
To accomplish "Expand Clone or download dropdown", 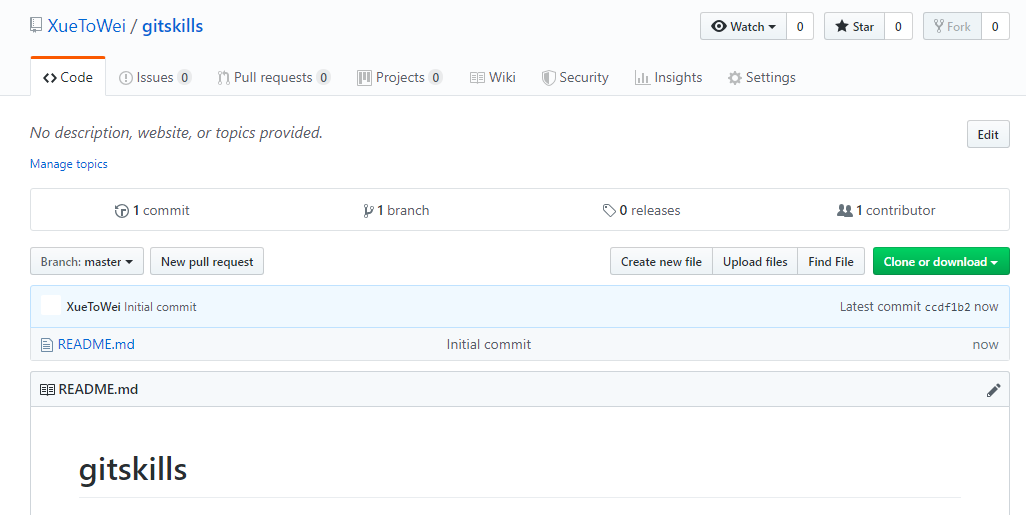I will pos(941,262).
